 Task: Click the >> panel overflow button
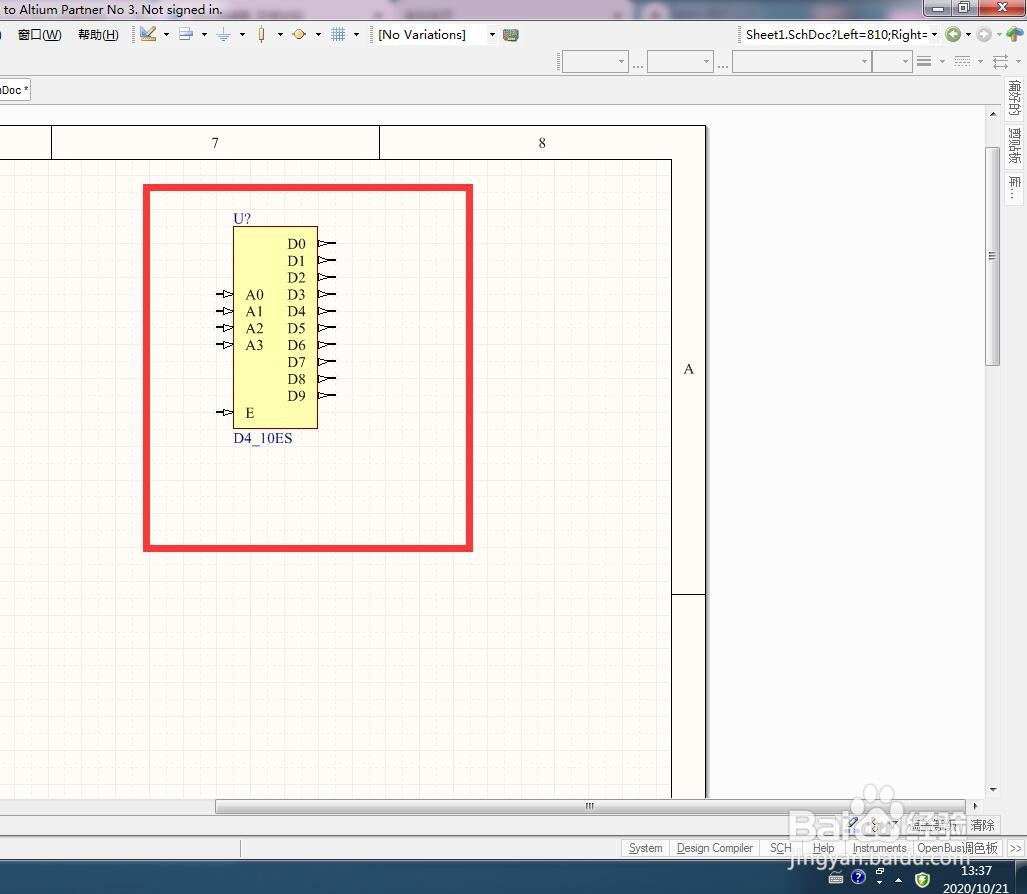[1015, 848]
